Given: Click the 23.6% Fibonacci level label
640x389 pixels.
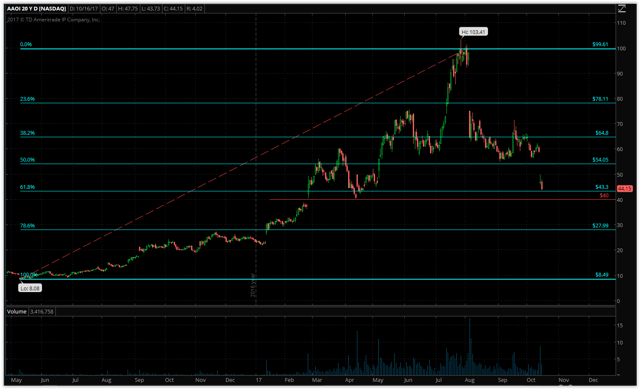Looking at the screenshot, I should pyautogui.click(x=27, y=99).
